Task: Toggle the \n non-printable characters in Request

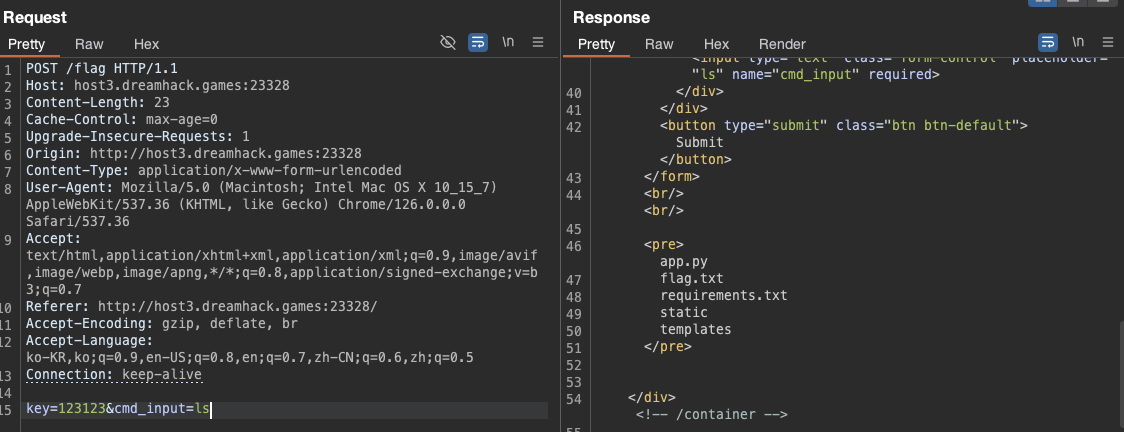Action: [x=508, y=42]
